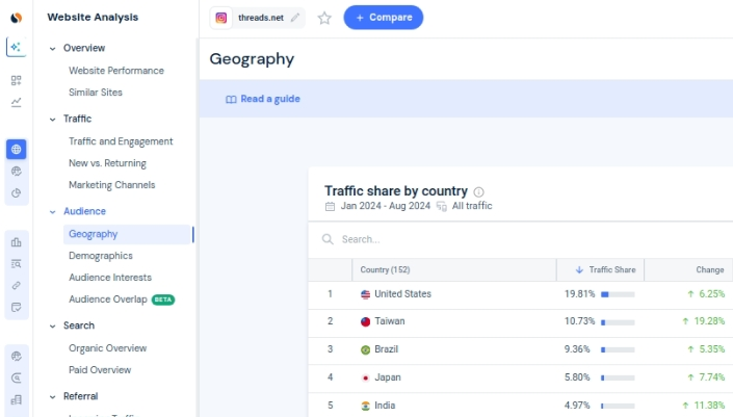Click the country Search field

(450, 240)
